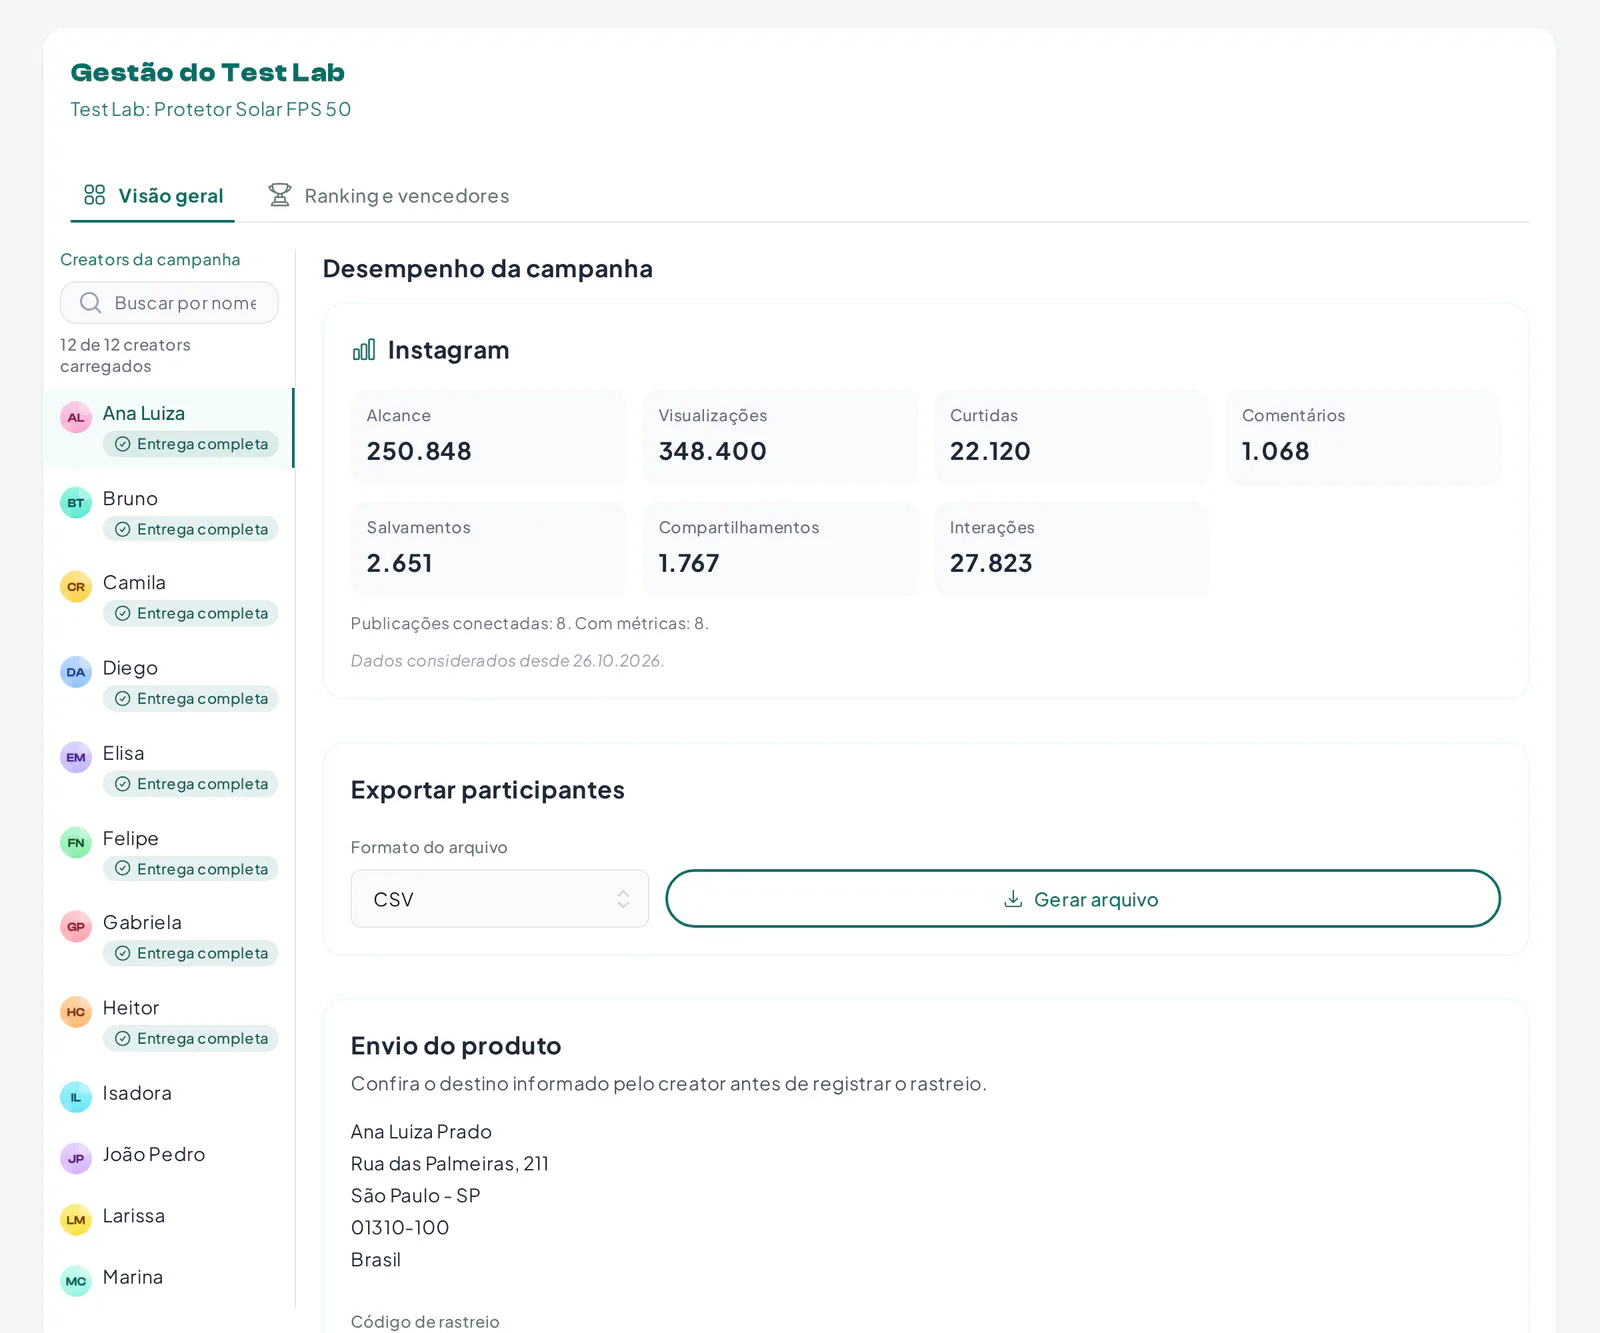Click the search magnifier icon
This screenshot has width=1600, height=1333.
[91, 303]
